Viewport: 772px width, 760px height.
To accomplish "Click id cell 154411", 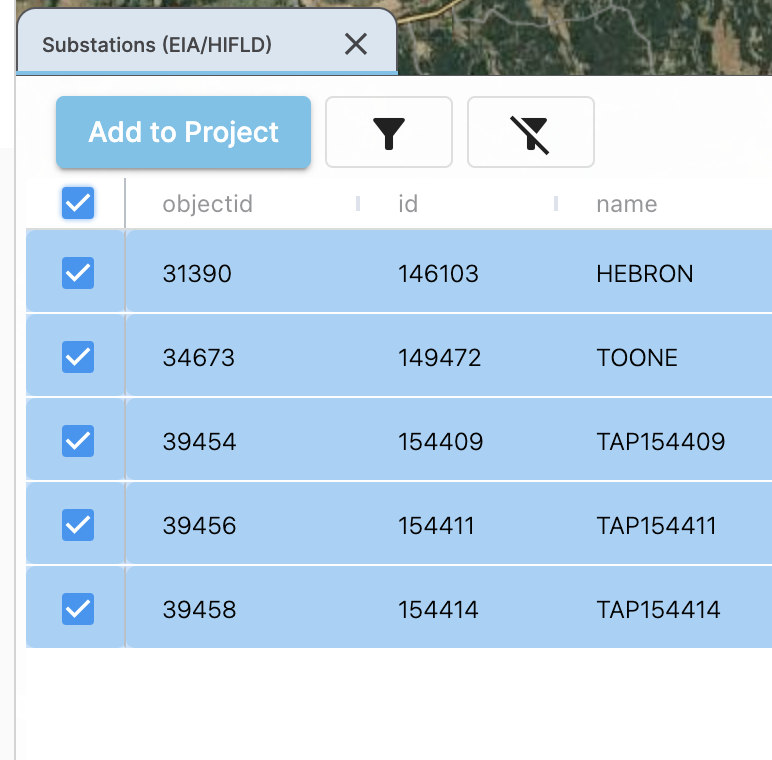I will [436, 526].
